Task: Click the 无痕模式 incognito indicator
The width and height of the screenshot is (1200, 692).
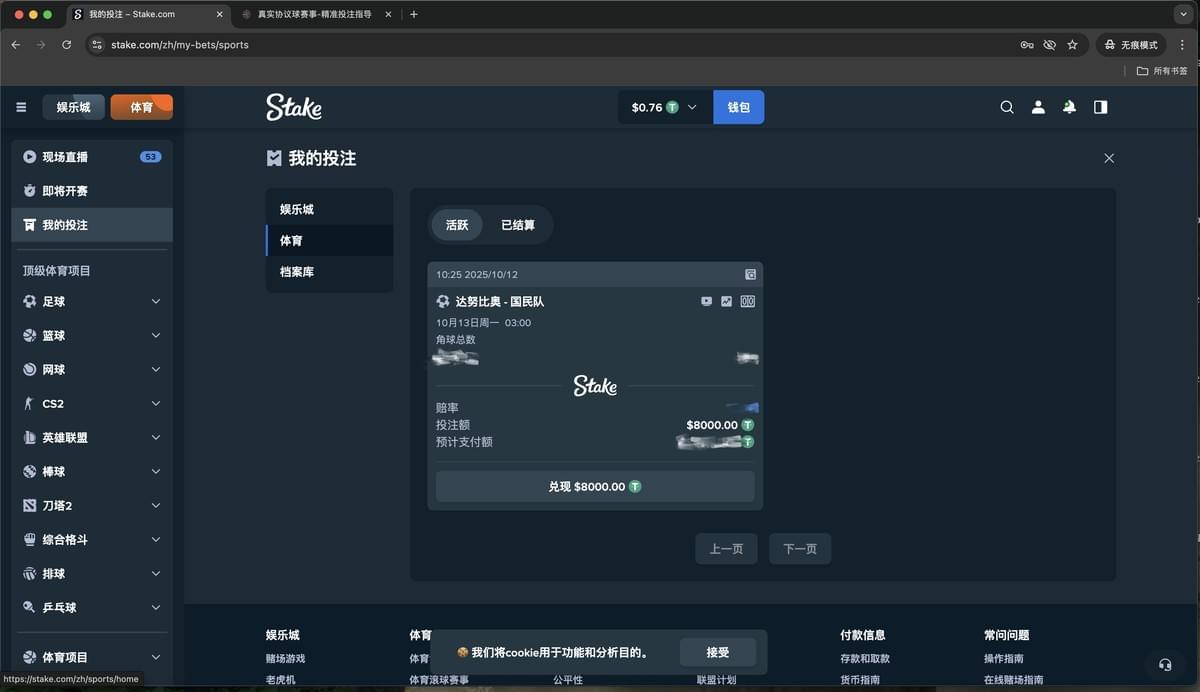Action: tap(1132, 45)
